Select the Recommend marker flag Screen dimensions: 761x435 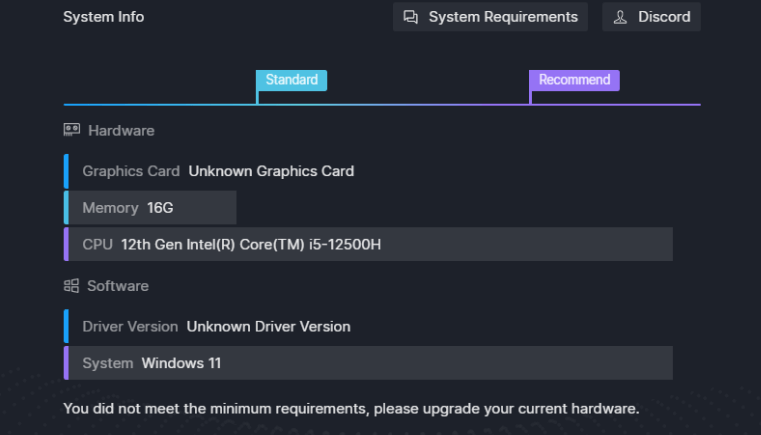tap(574, 80)
